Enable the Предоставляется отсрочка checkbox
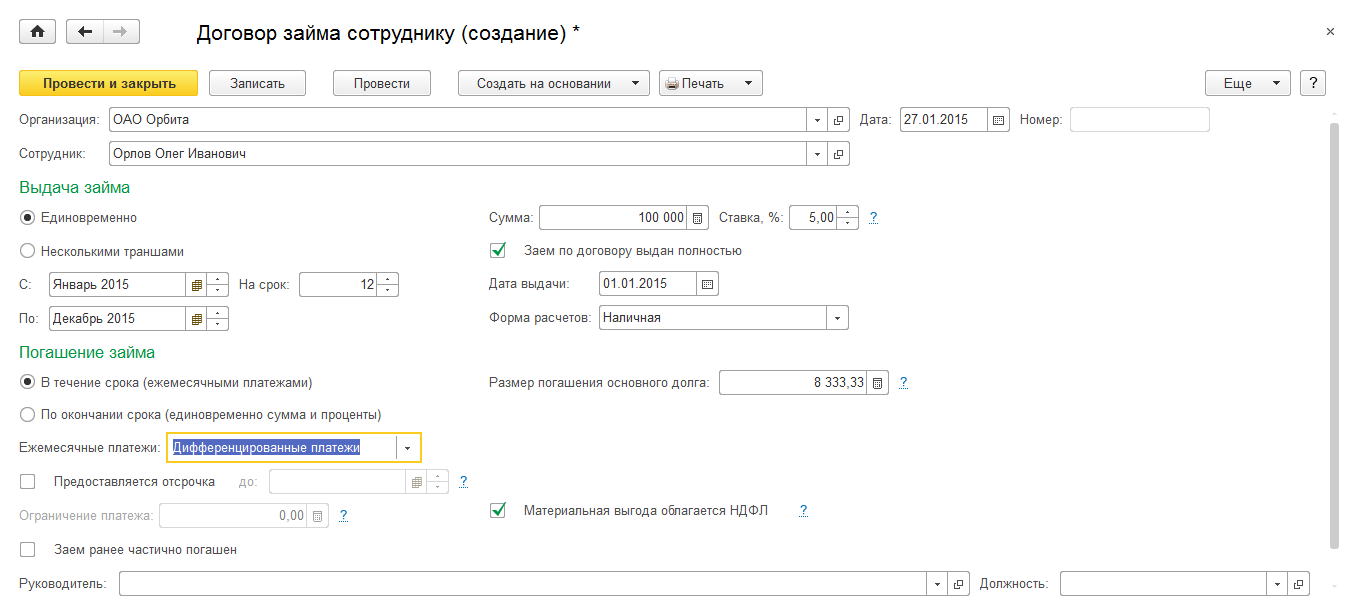 click(28, 482)
